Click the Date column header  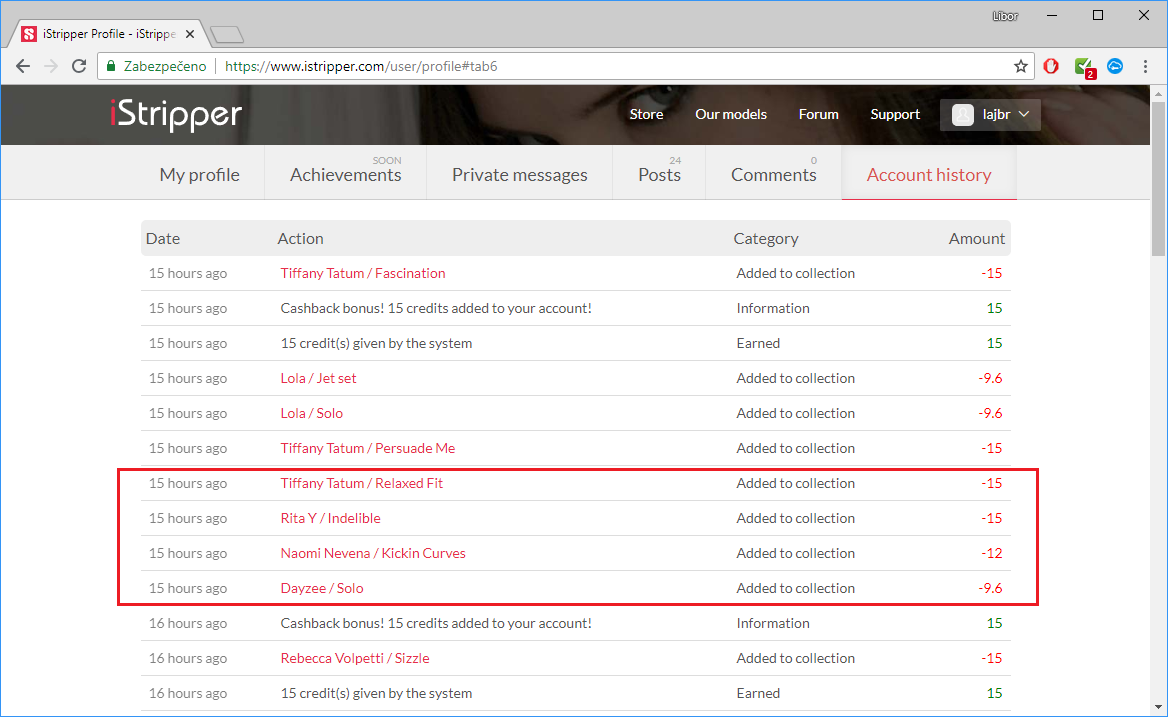pyautogui.click(x=162, y=238)
